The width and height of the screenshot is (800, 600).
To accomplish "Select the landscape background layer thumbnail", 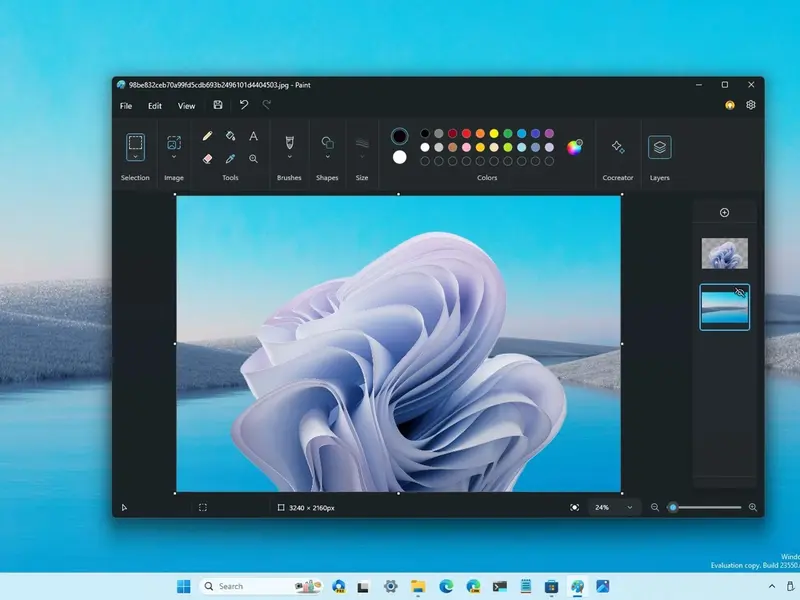I will [724, 307].
